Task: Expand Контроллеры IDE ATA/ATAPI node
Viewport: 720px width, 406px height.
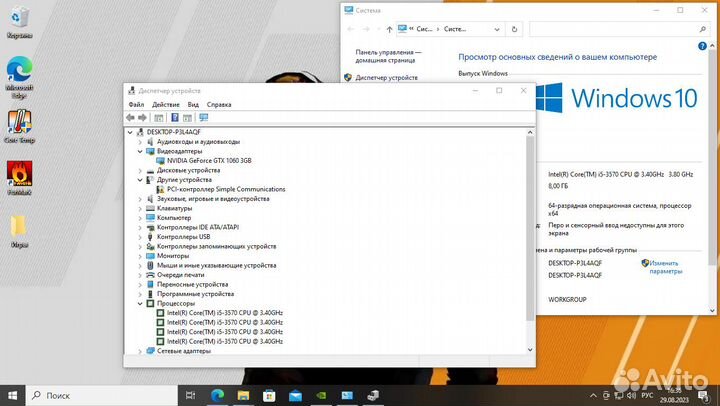Action: pyautogui.click(x=140, y=227)
